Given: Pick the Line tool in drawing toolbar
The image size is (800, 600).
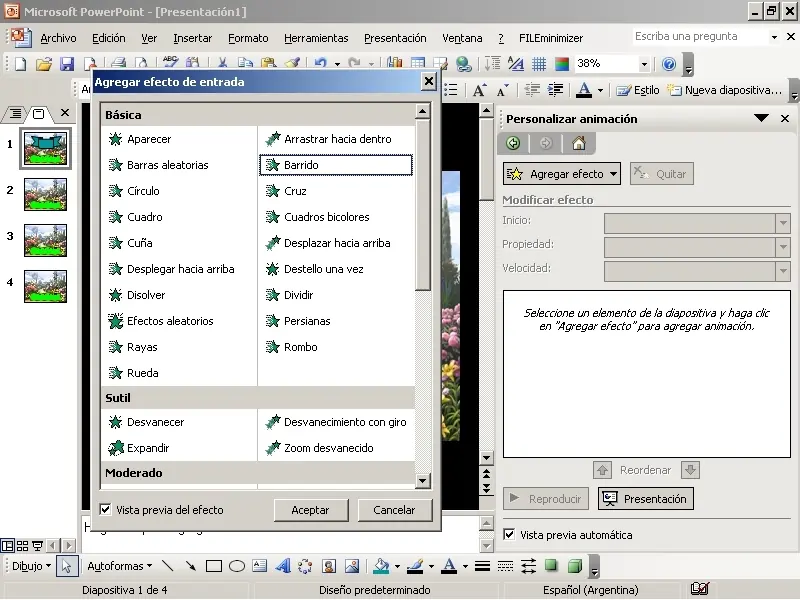Looking at the screenshot, I should click(x=168, y=566).
